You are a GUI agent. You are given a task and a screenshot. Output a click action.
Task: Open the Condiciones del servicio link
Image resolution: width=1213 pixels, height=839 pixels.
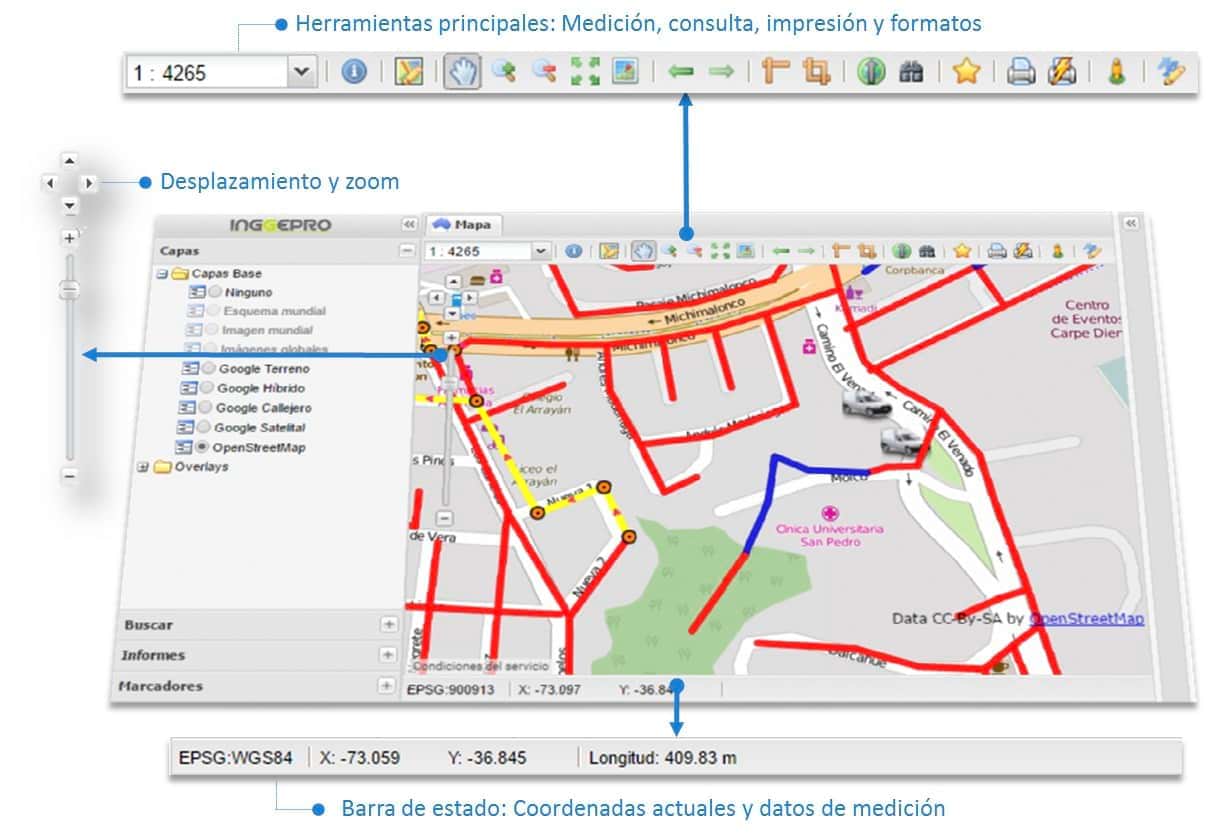click(480, 666)
